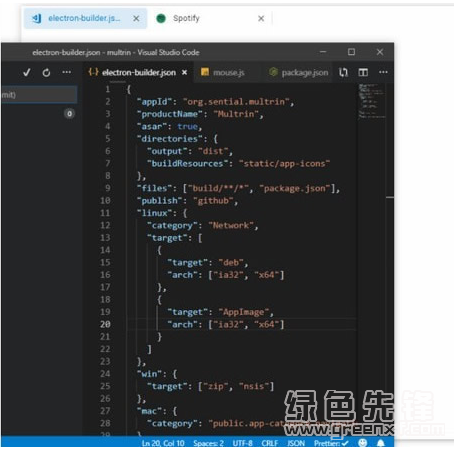Select language mode JSON in status bar

tap(296, 443)
